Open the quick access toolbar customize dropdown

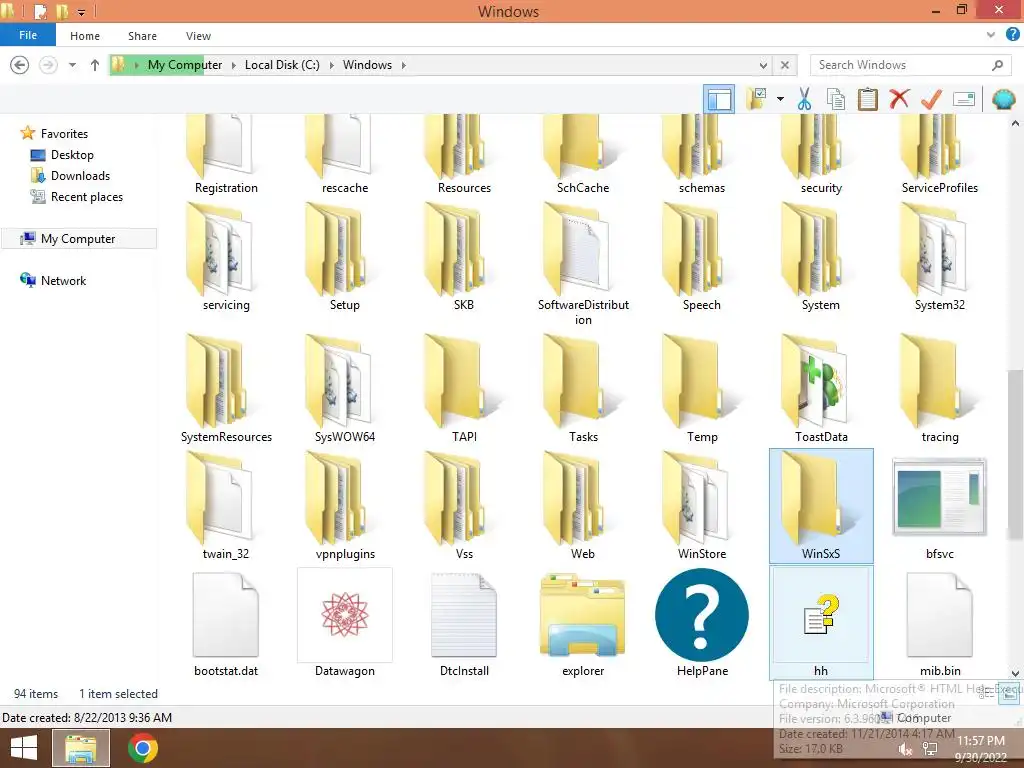coord(82,12)
